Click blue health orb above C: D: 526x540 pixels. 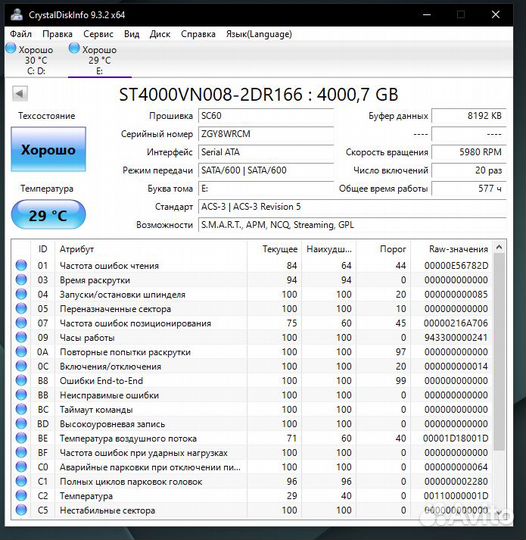coord(11,49)
